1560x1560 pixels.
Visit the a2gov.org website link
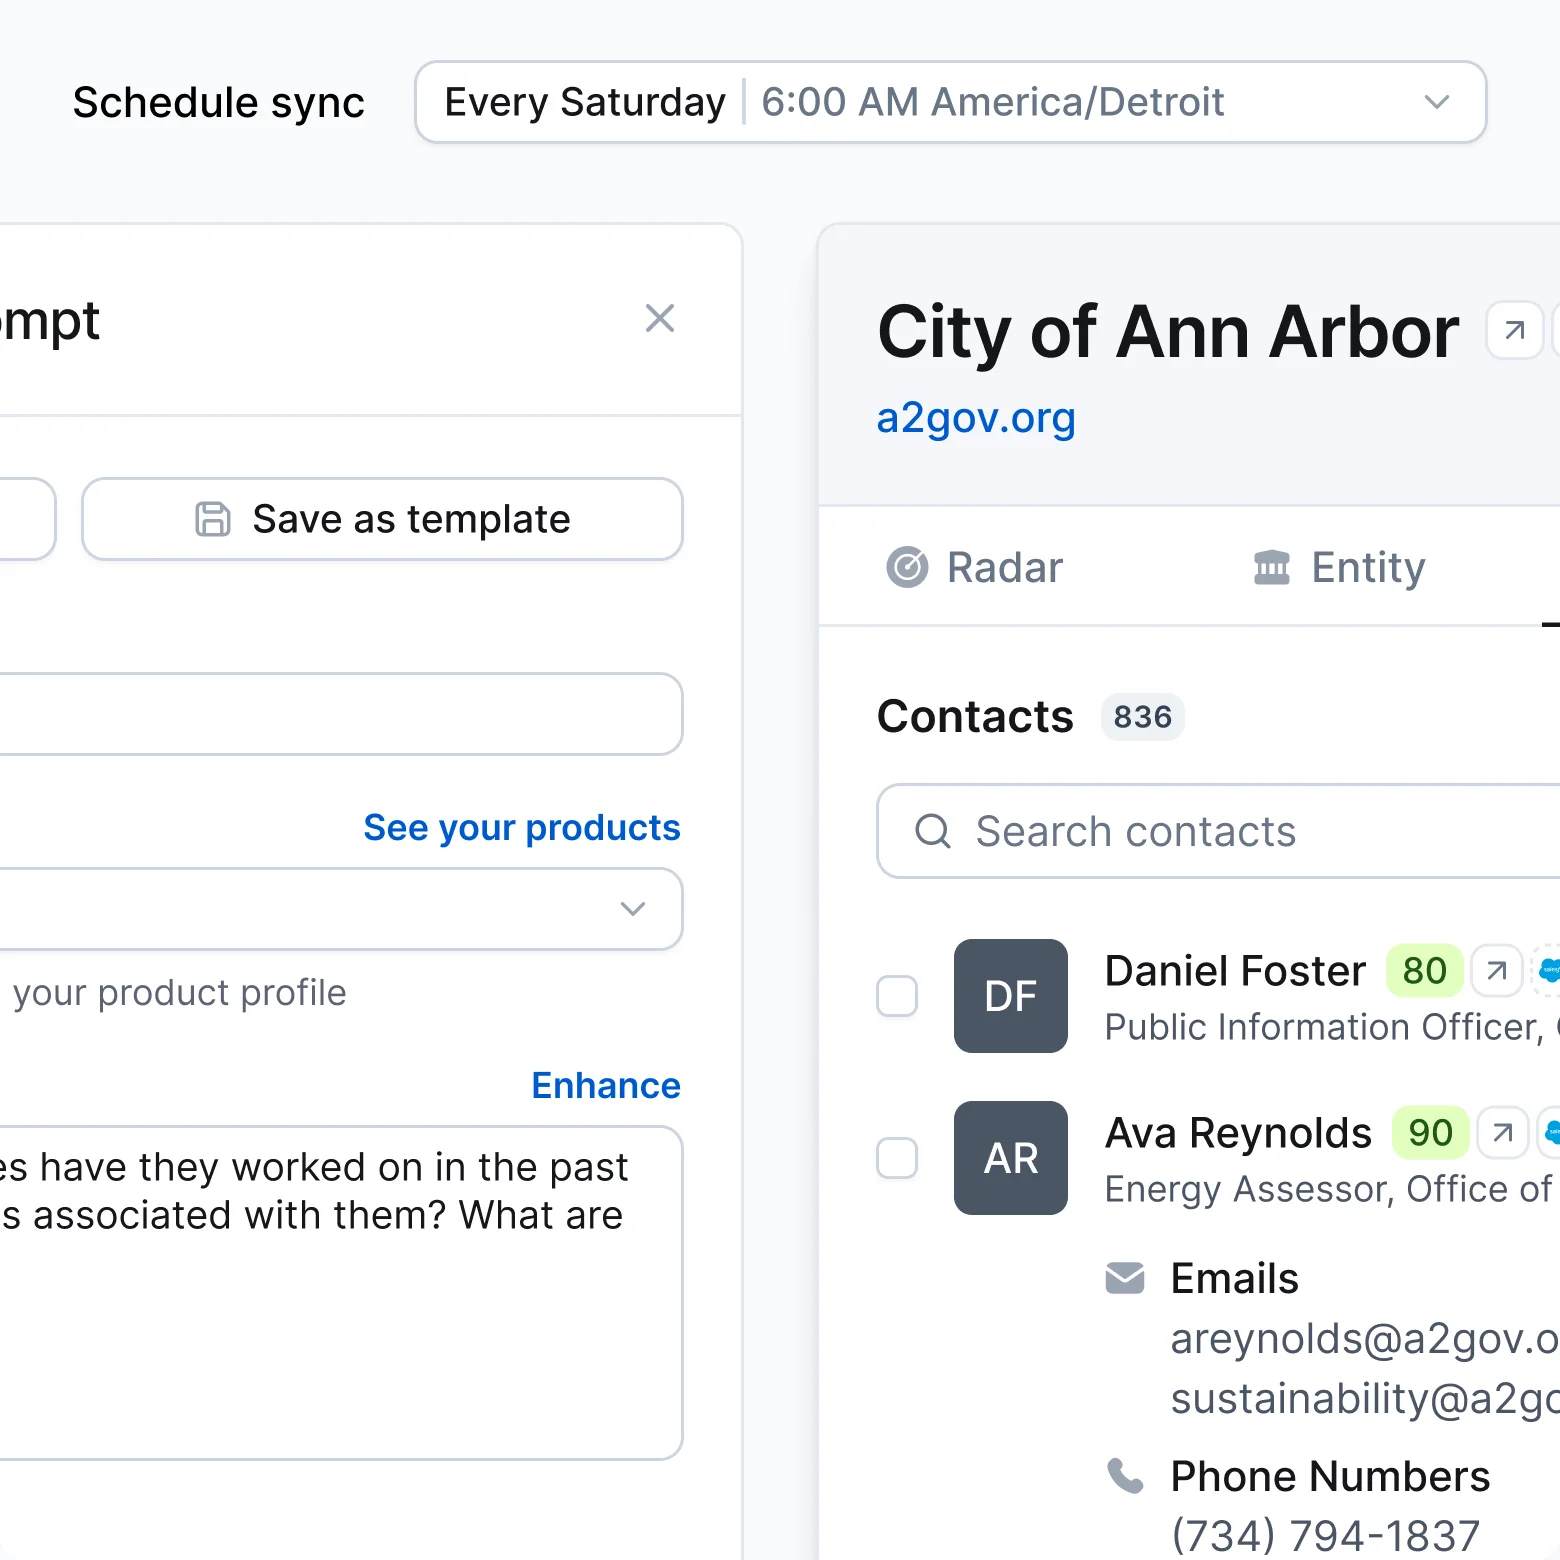coord(976,418)
